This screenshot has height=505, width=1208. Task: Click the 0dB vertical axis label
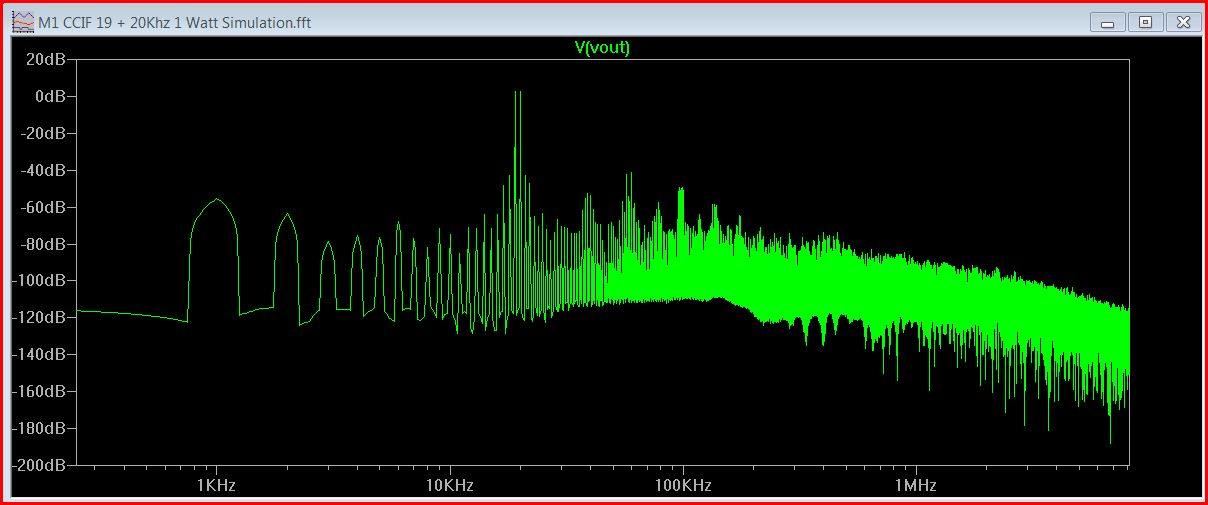pos(50,96)
